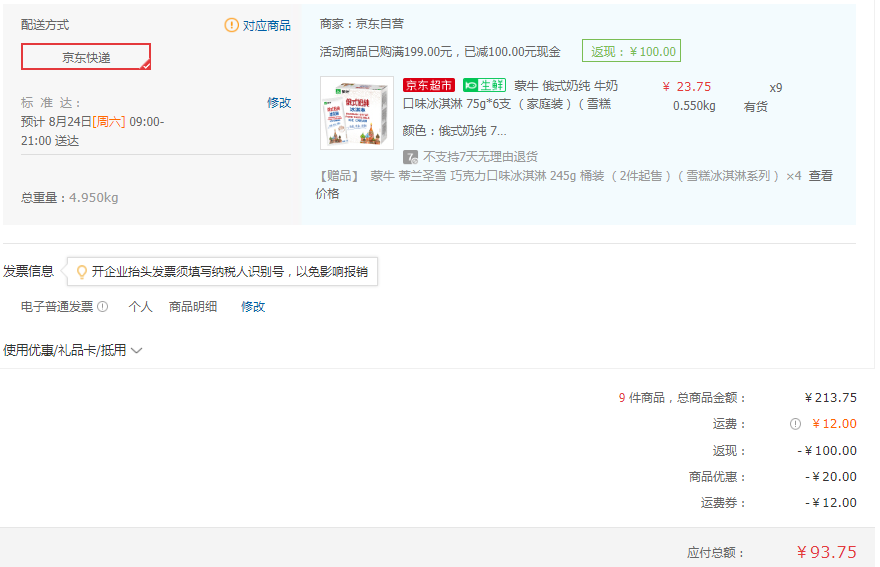Click the info icon beside 电子普通发票
880x567 pixels.
[102, 307]
